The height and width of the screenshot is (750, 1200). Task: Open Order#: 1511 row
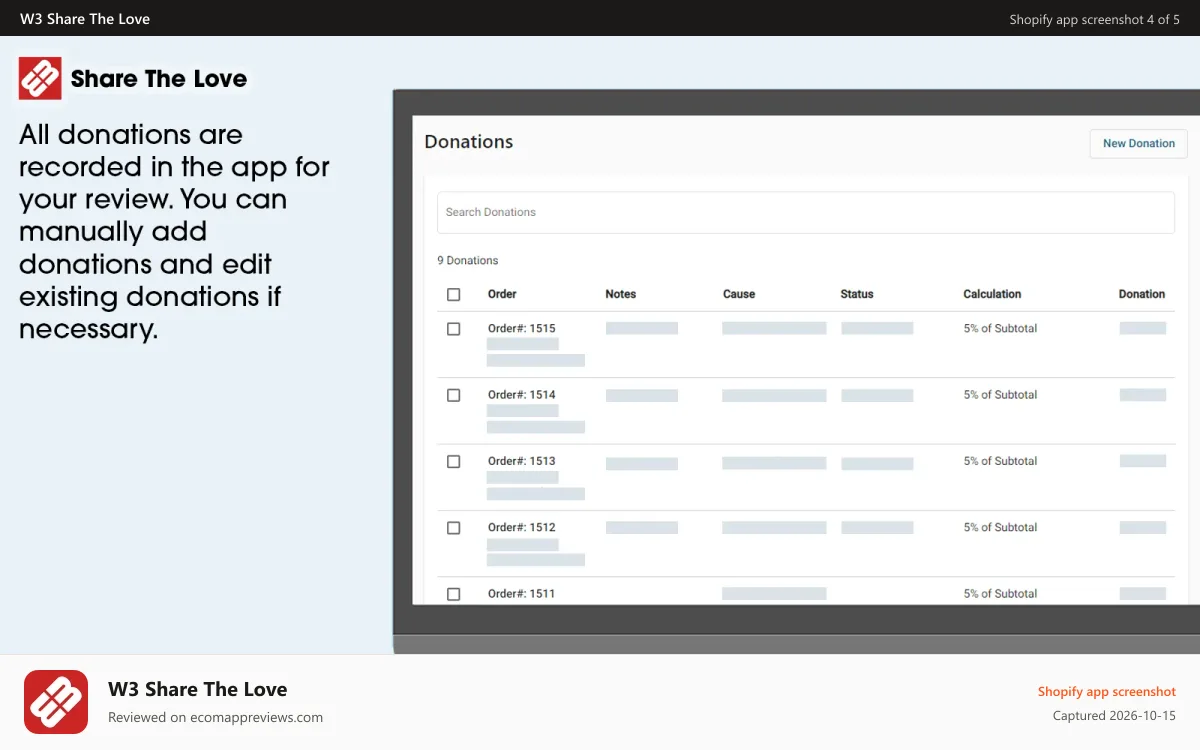[805, 591]
